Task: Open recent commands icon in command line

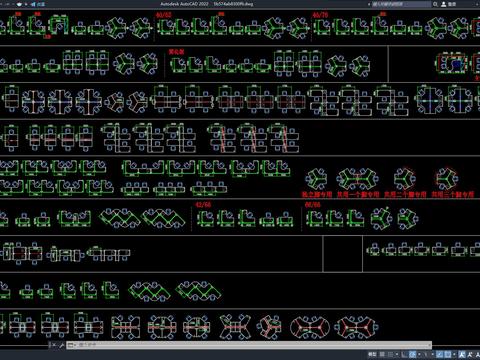Action: [71, 345]
